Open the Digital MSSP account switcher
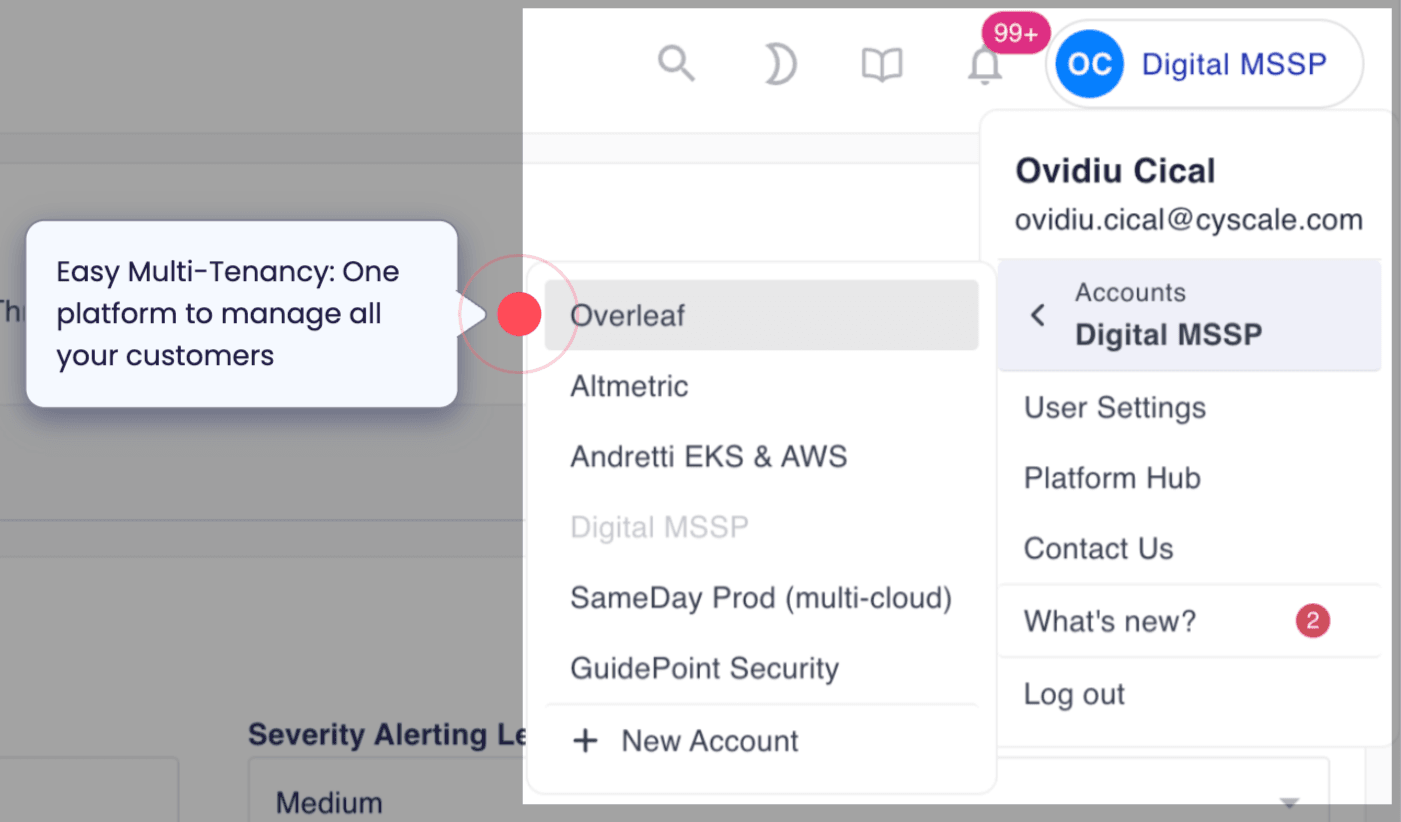 [x=1232, y=63]
